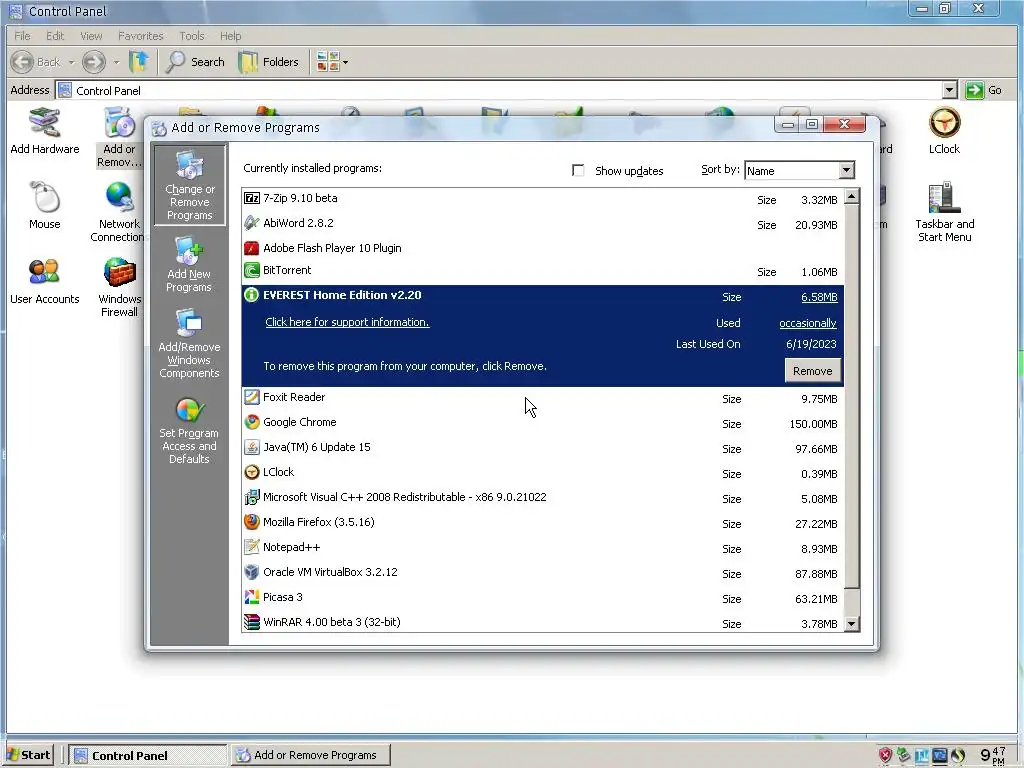This screenshot has height=768, width=1024.
Task: Click the Oracle VM VirtualBox icon
Action: coord(251,572)
